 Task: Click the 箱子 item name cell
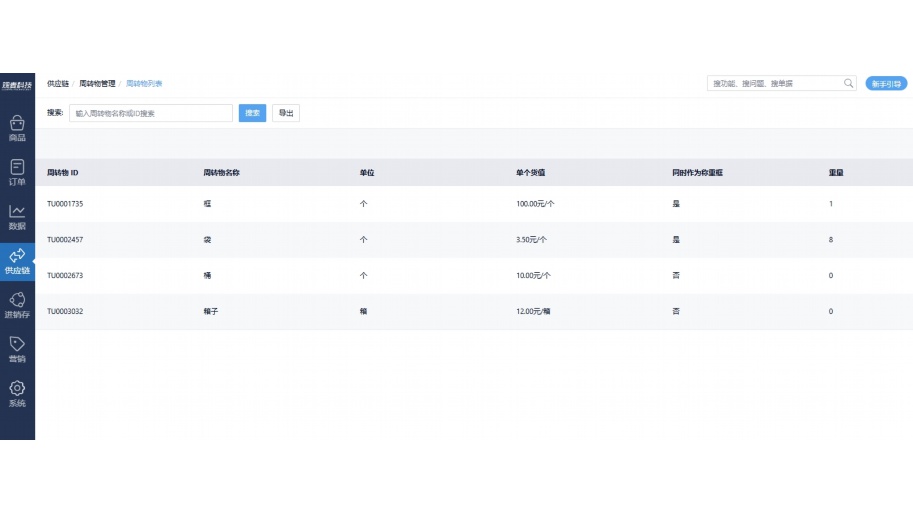(x=210, y=311)
